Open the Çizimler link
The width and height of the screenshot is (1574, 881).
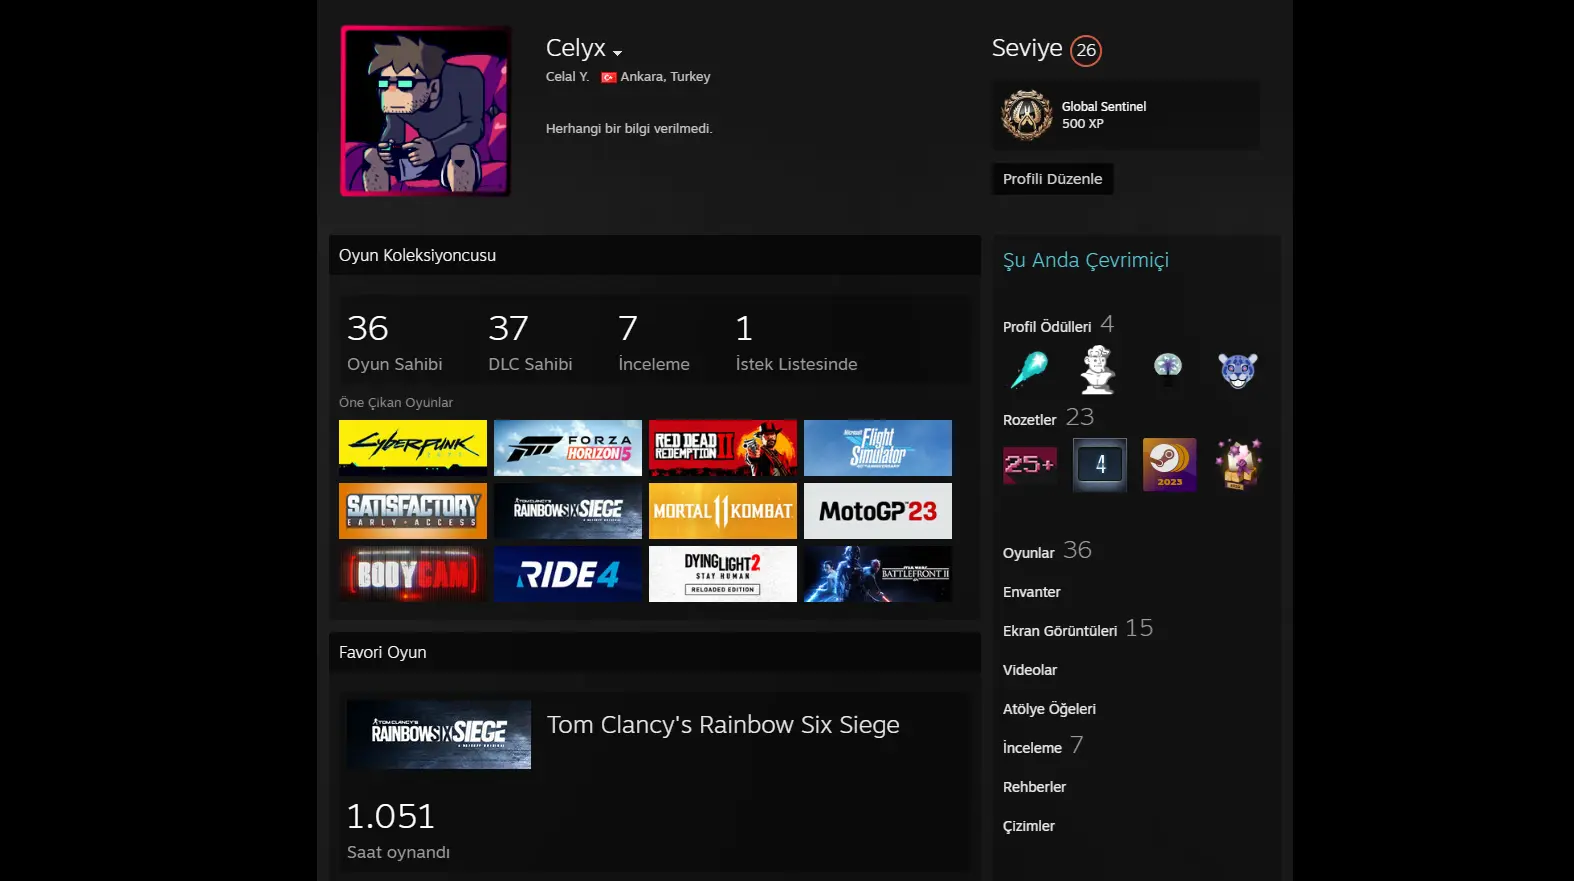[x=1029, y=826]
